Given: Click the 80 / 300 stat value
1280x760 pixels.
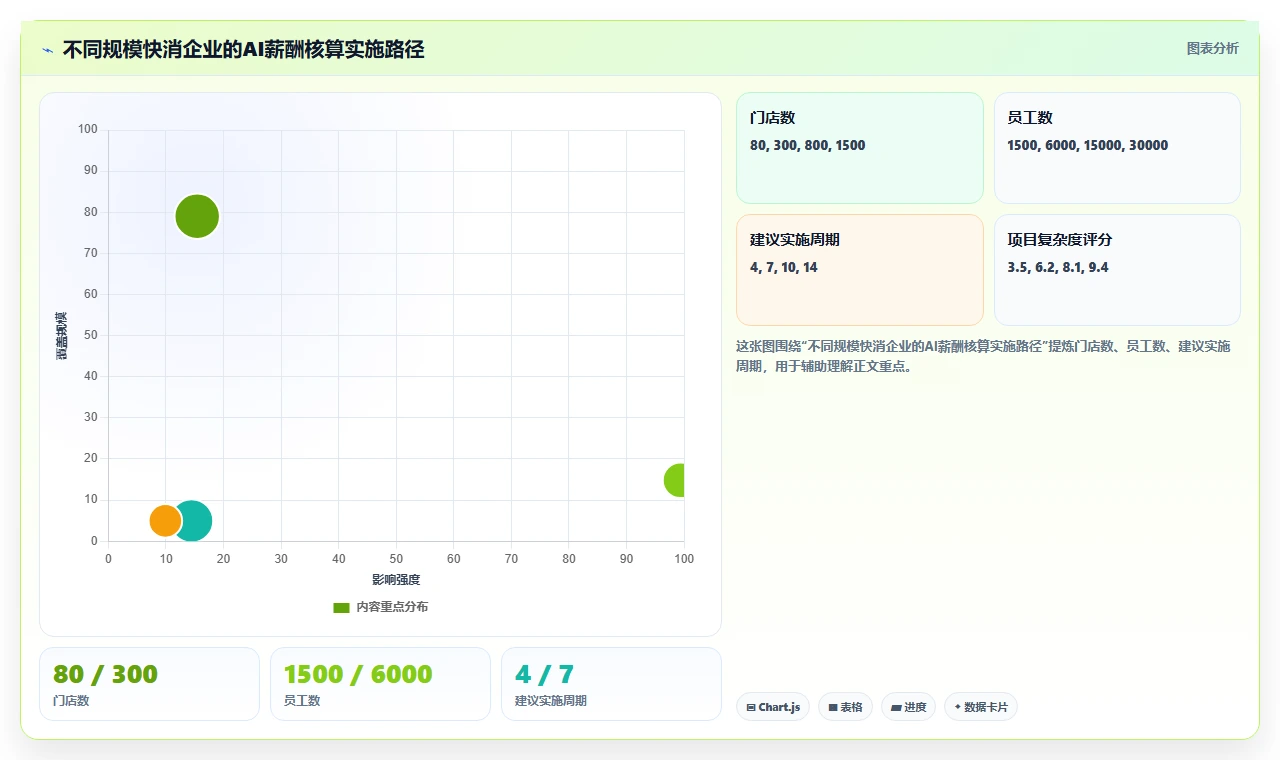Looking at the screenshot, I should pos(105,674).
